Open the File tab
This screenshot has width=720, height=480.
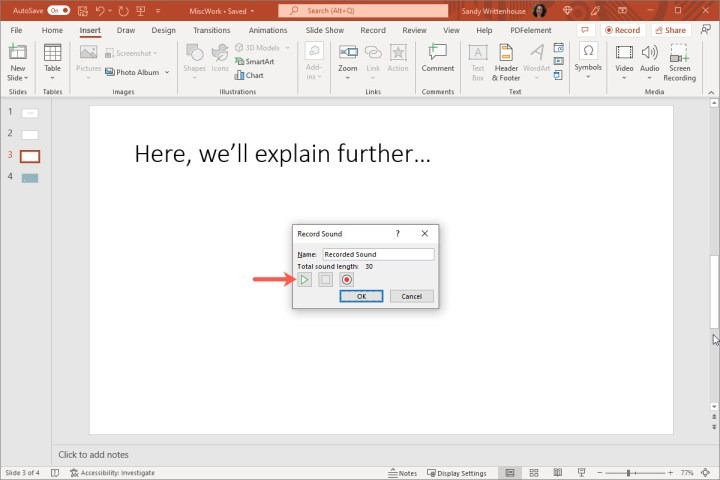coord(16,30)
